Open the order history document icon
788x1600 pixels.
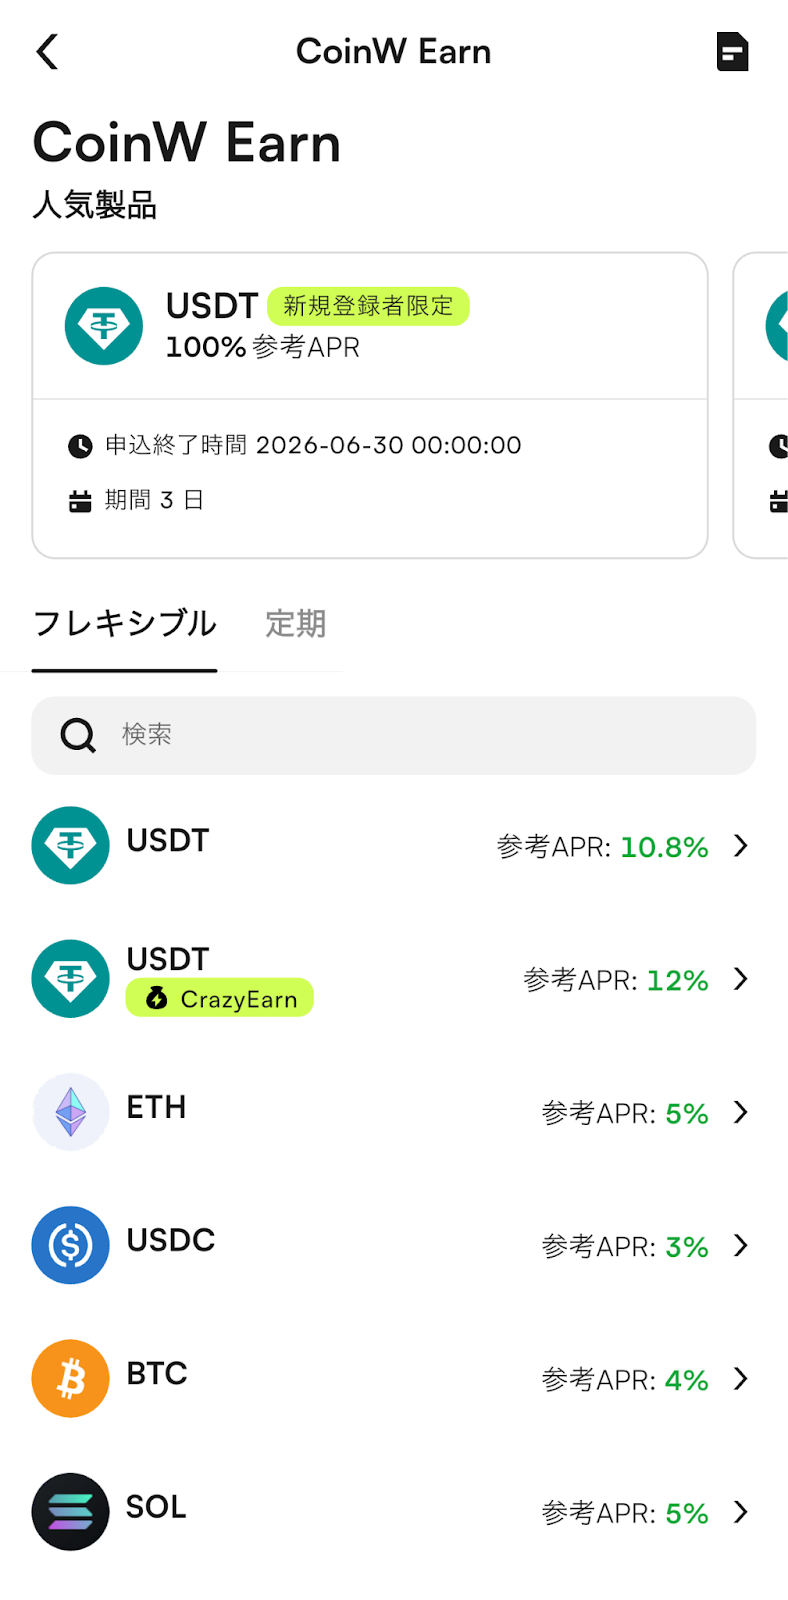click(x=732, y=52)
